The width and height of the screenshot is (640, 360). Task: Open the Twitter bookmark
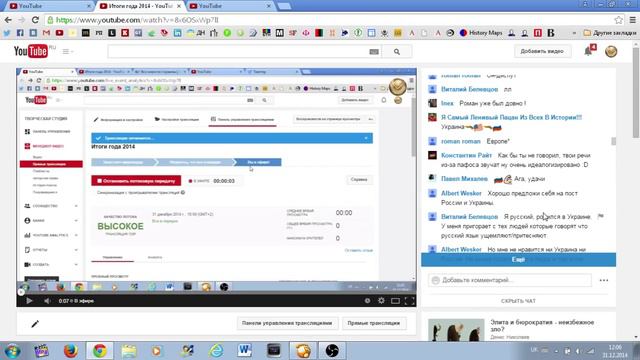click(x=7, y=33)
